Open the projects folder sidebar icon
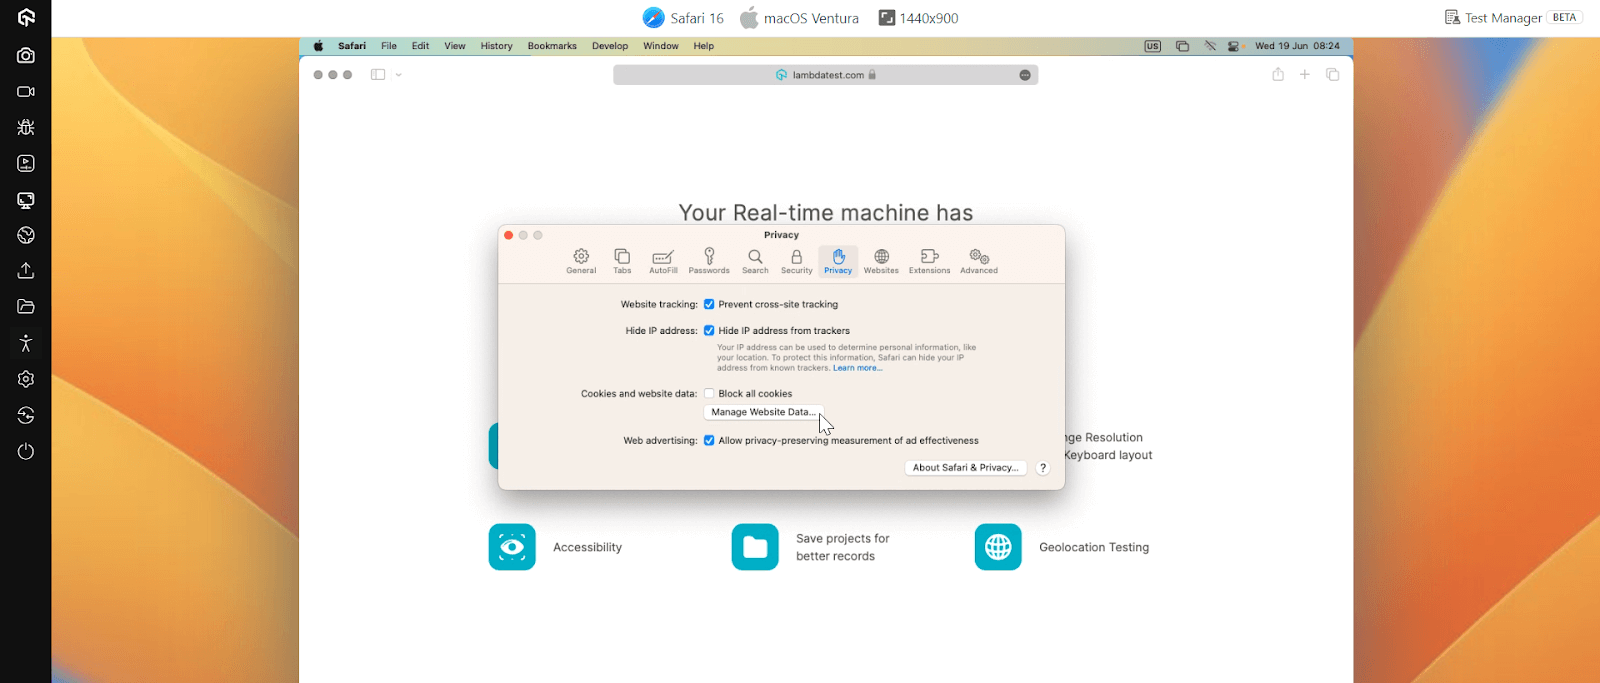The width and height of the screenshot is (1600, 683). click(26, 307)
